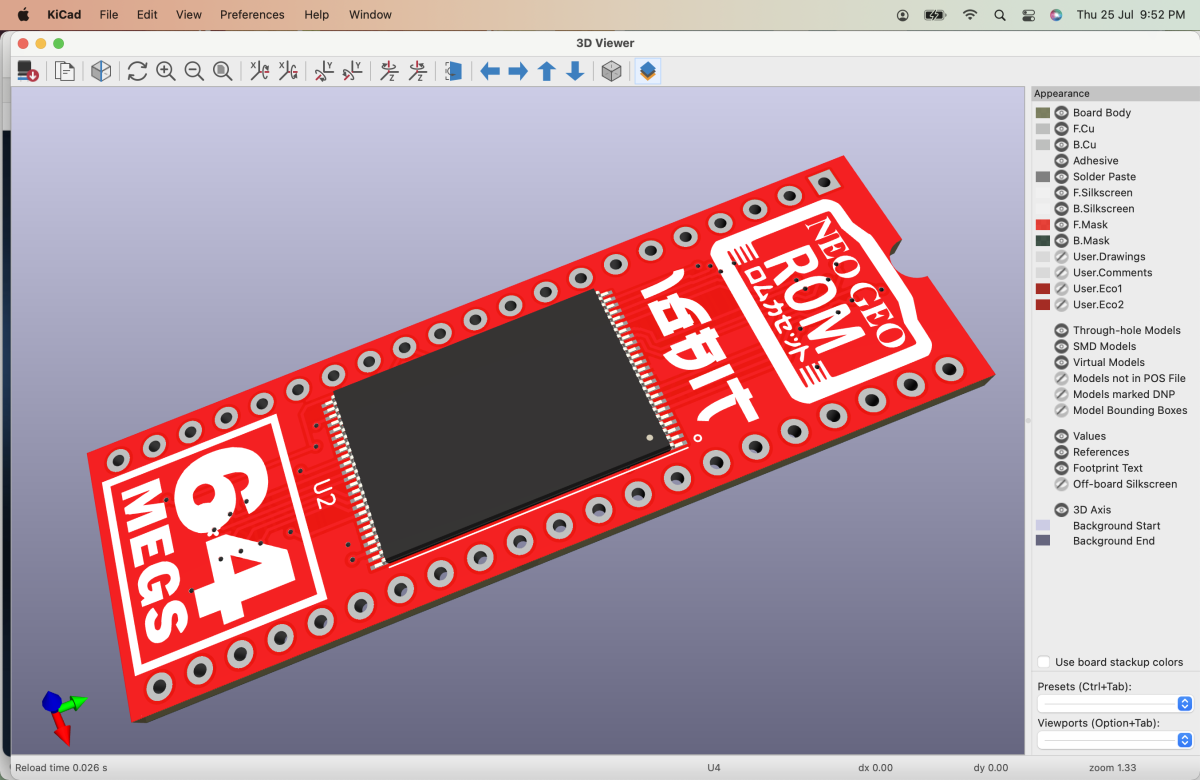
Task: Flip the board view
Action: click(453, 71)
